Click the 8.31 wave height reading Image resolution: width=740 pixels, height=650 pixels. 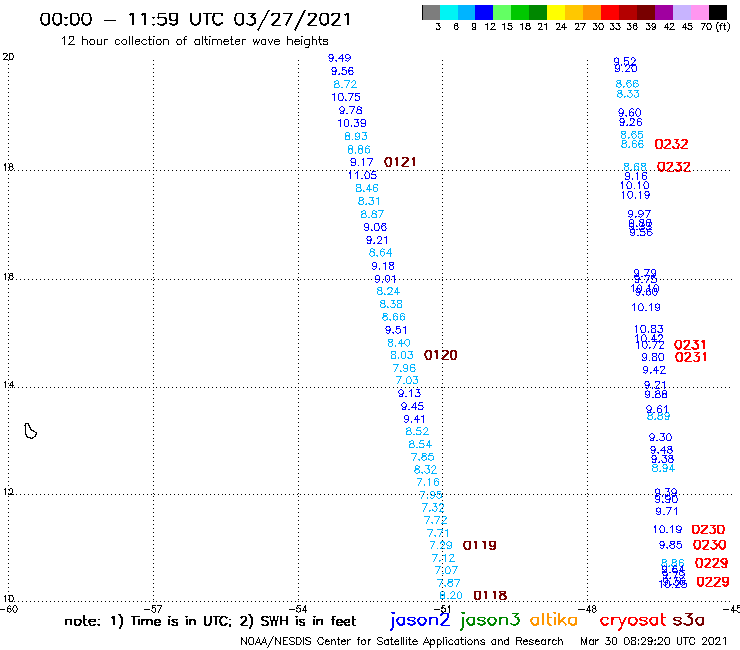pos(369,201)
